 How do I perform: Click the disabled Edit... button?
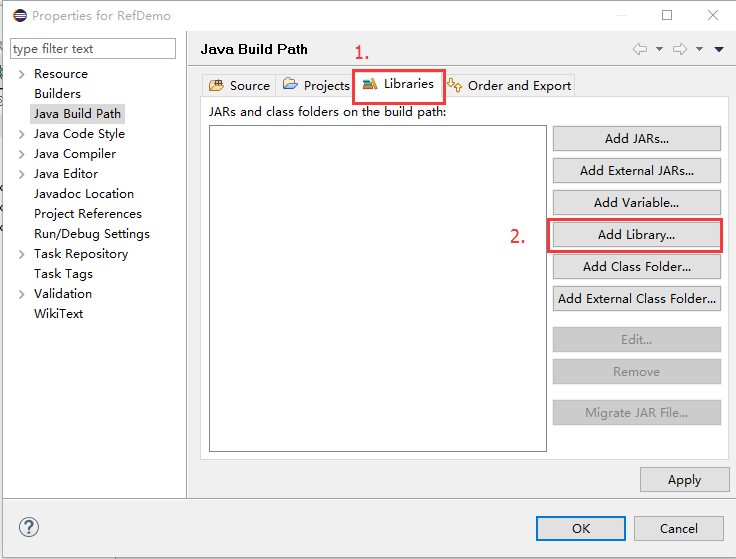[x=636, y=339]
